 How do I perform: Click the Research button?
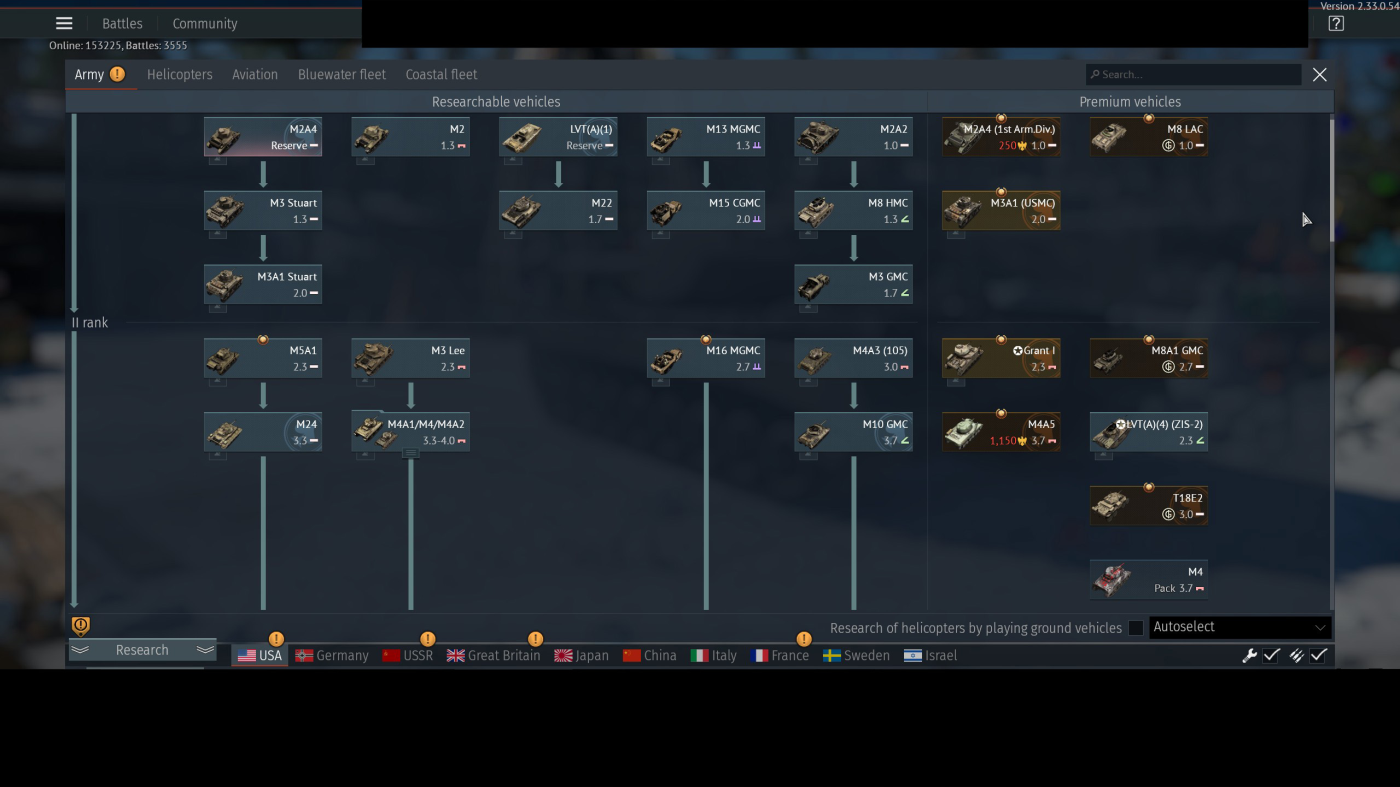pyautogui.click(x=142, y=650)
